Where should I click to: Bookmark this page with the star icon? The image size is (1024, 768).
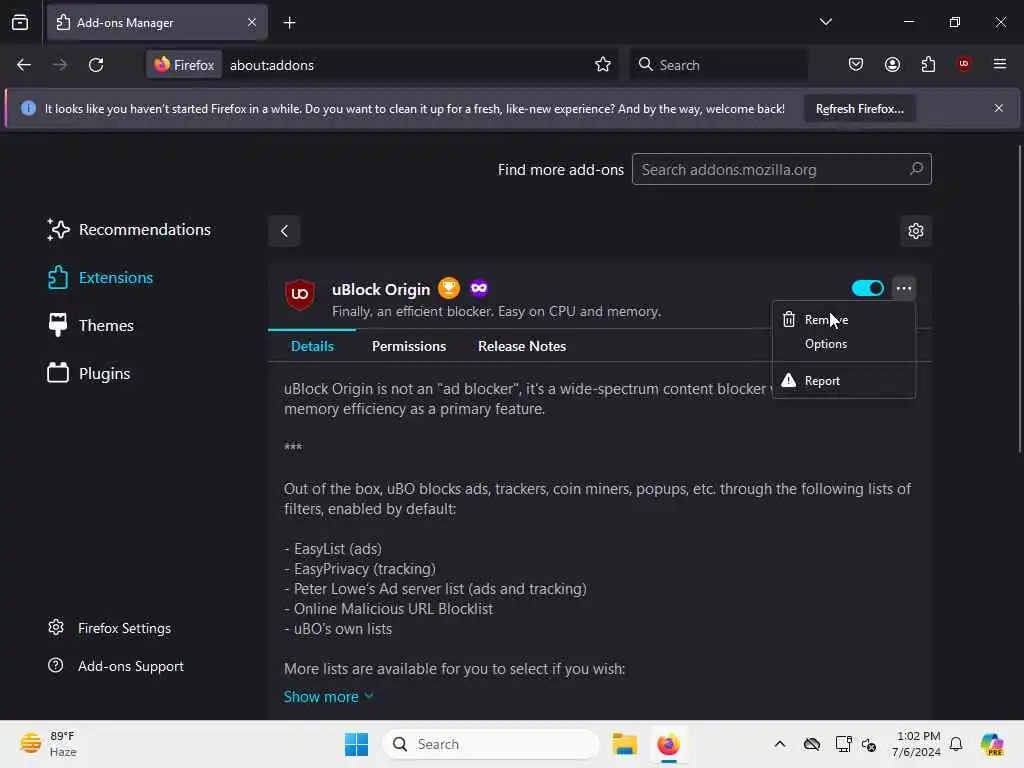[603, 65]
